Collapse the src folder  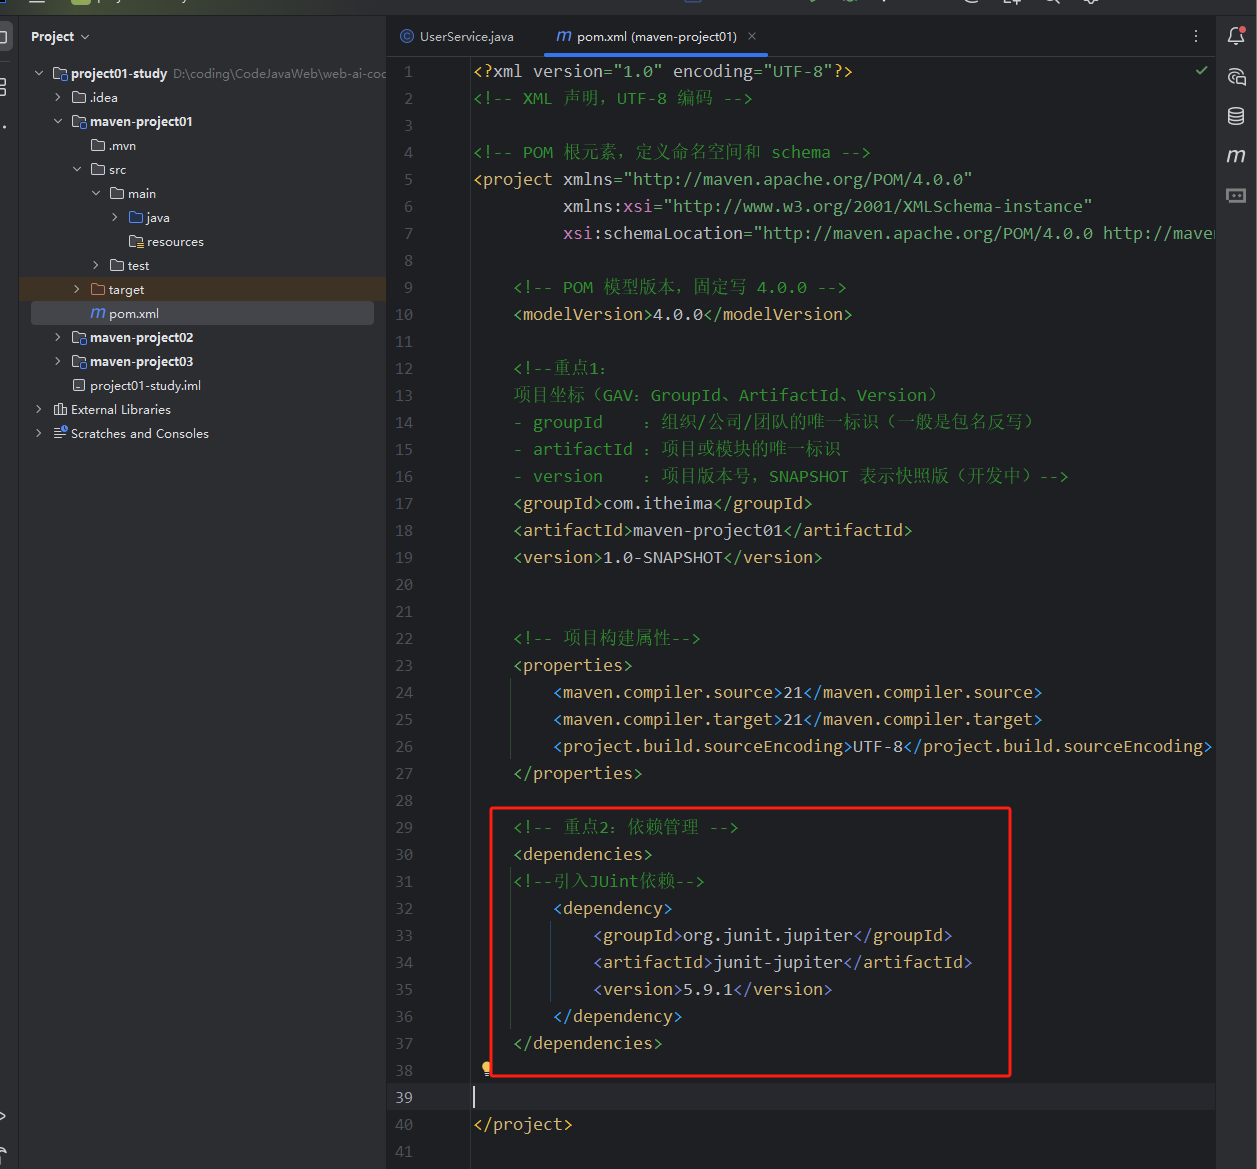[77, 169]
